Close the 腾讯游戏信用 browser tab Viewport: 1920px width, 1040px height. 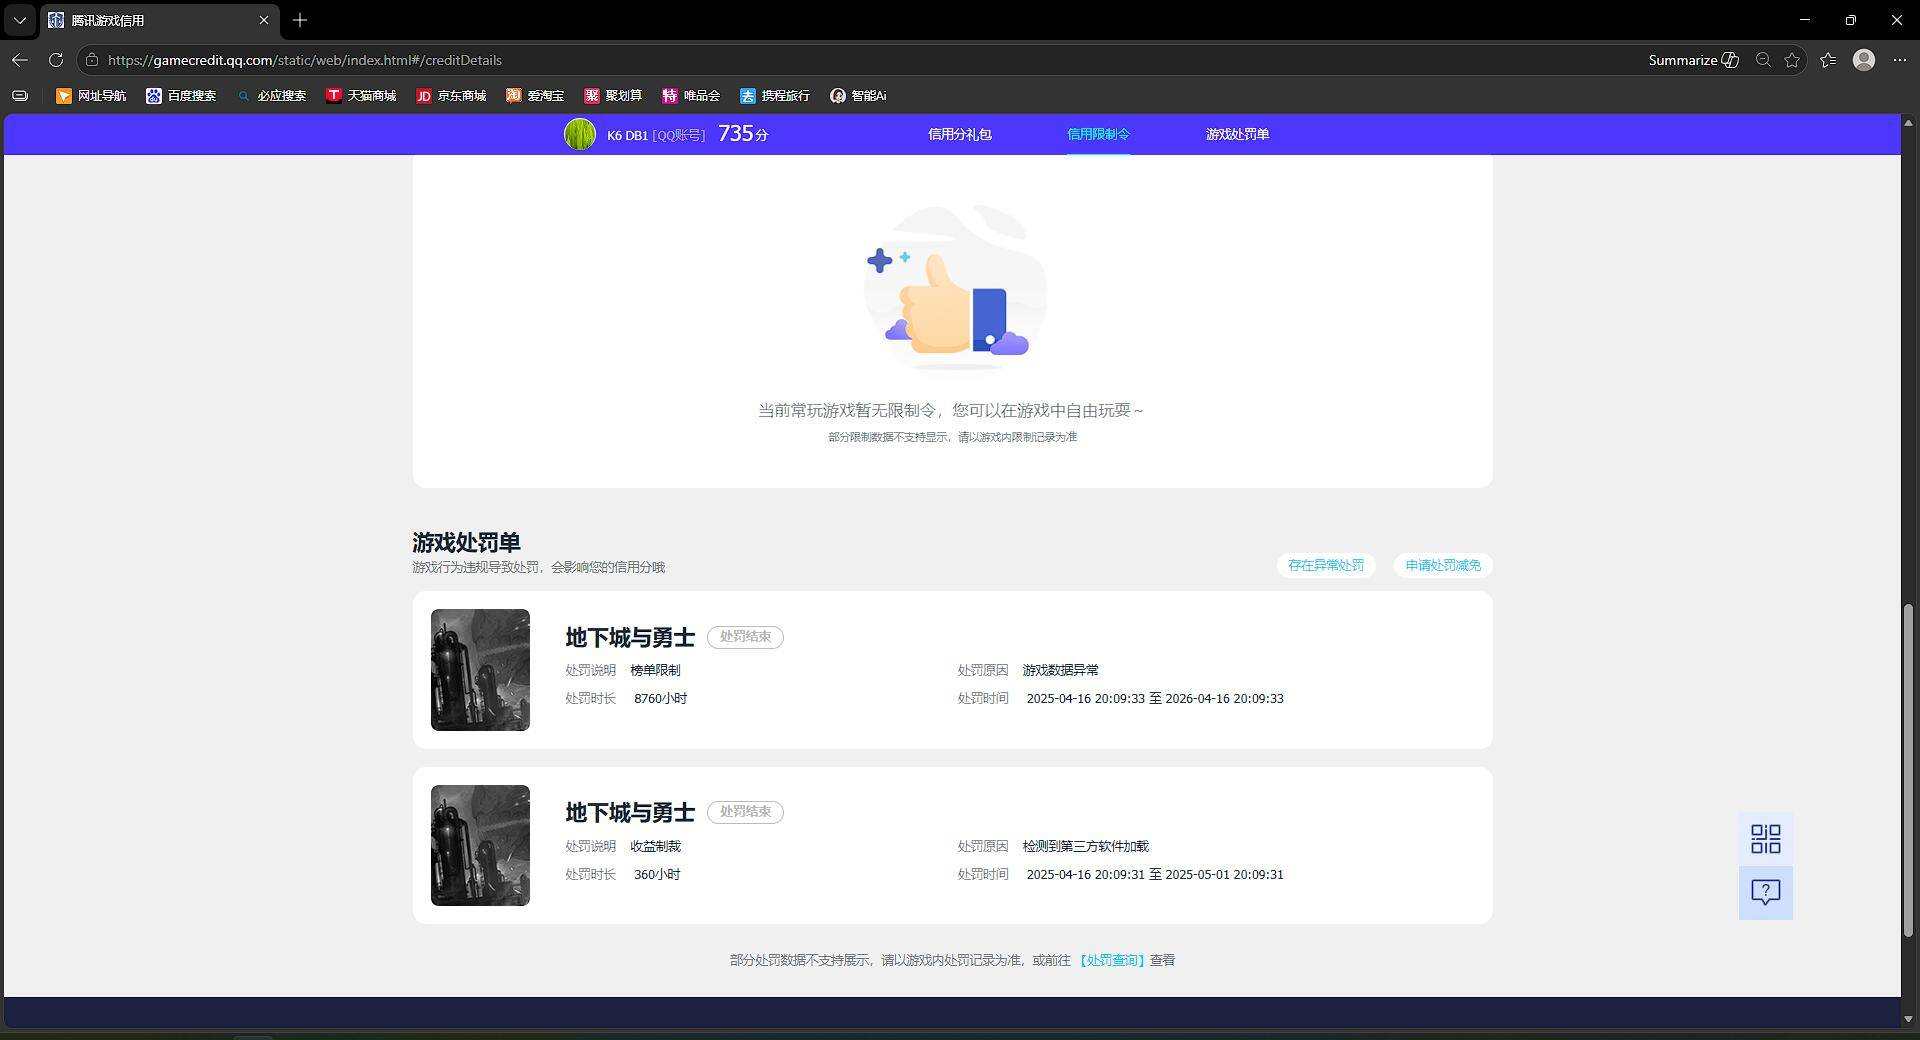(x=264, y=20)
